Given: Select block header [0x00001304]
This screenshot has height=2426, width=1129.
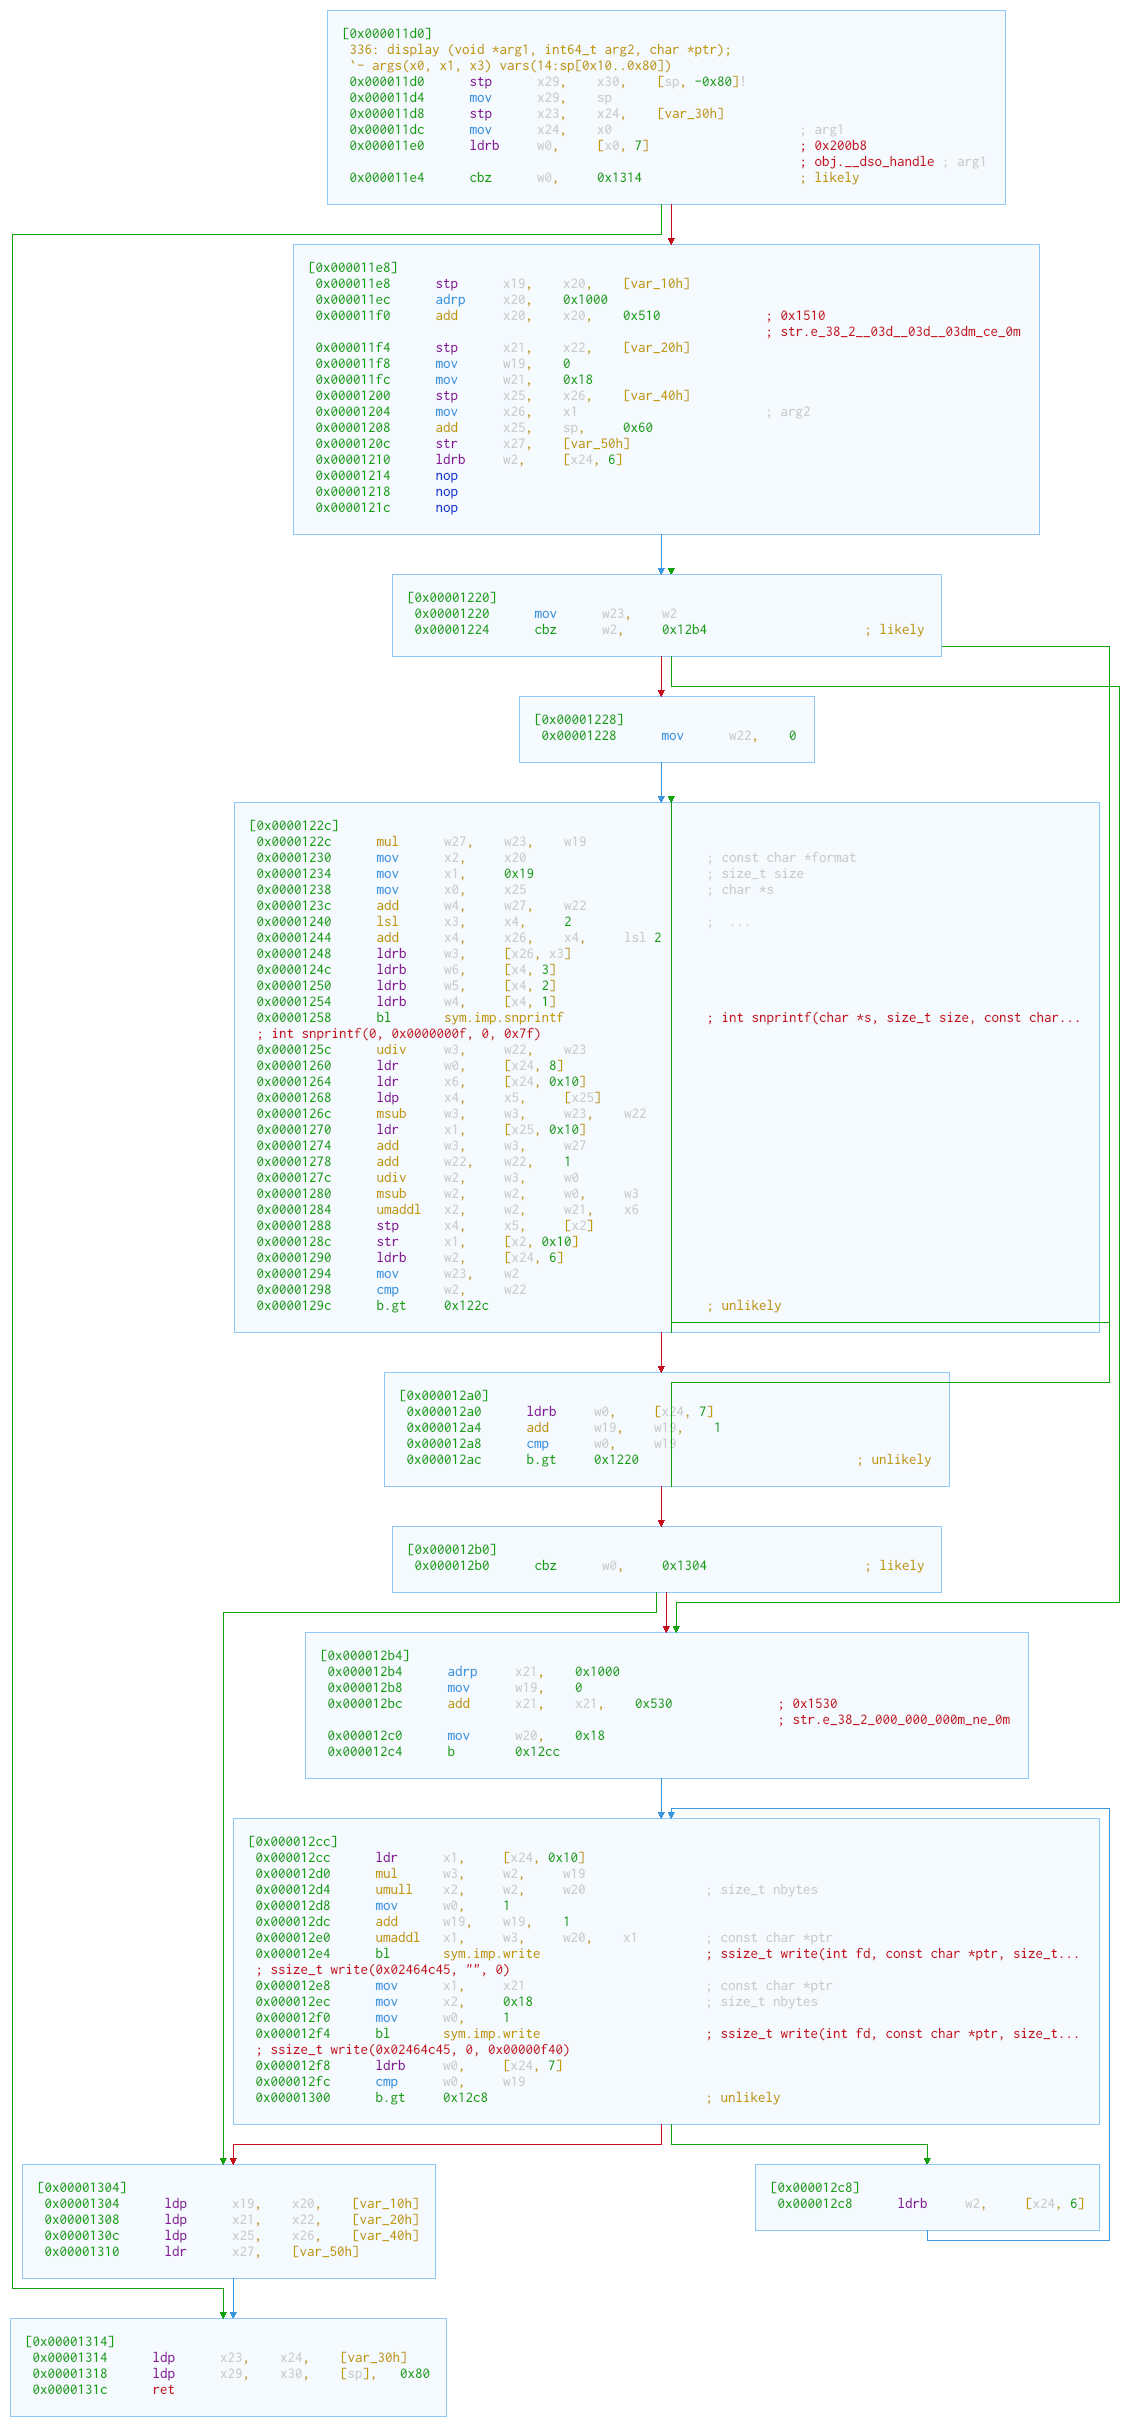Looking at the screenshot, I should coord(82,2187).
